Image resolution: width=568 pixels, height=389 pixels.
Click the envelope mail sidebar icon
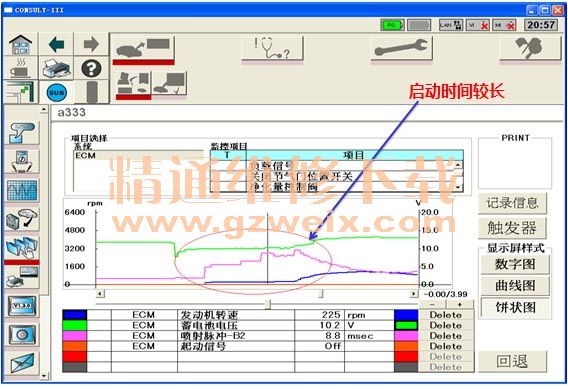click(22, 363)
